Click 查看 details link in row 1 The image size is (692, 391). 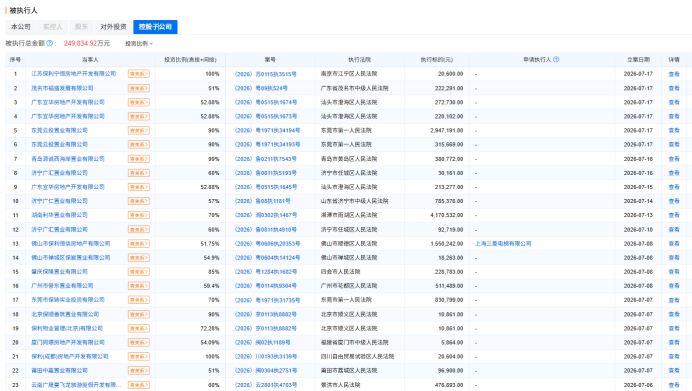click(674, 74)
